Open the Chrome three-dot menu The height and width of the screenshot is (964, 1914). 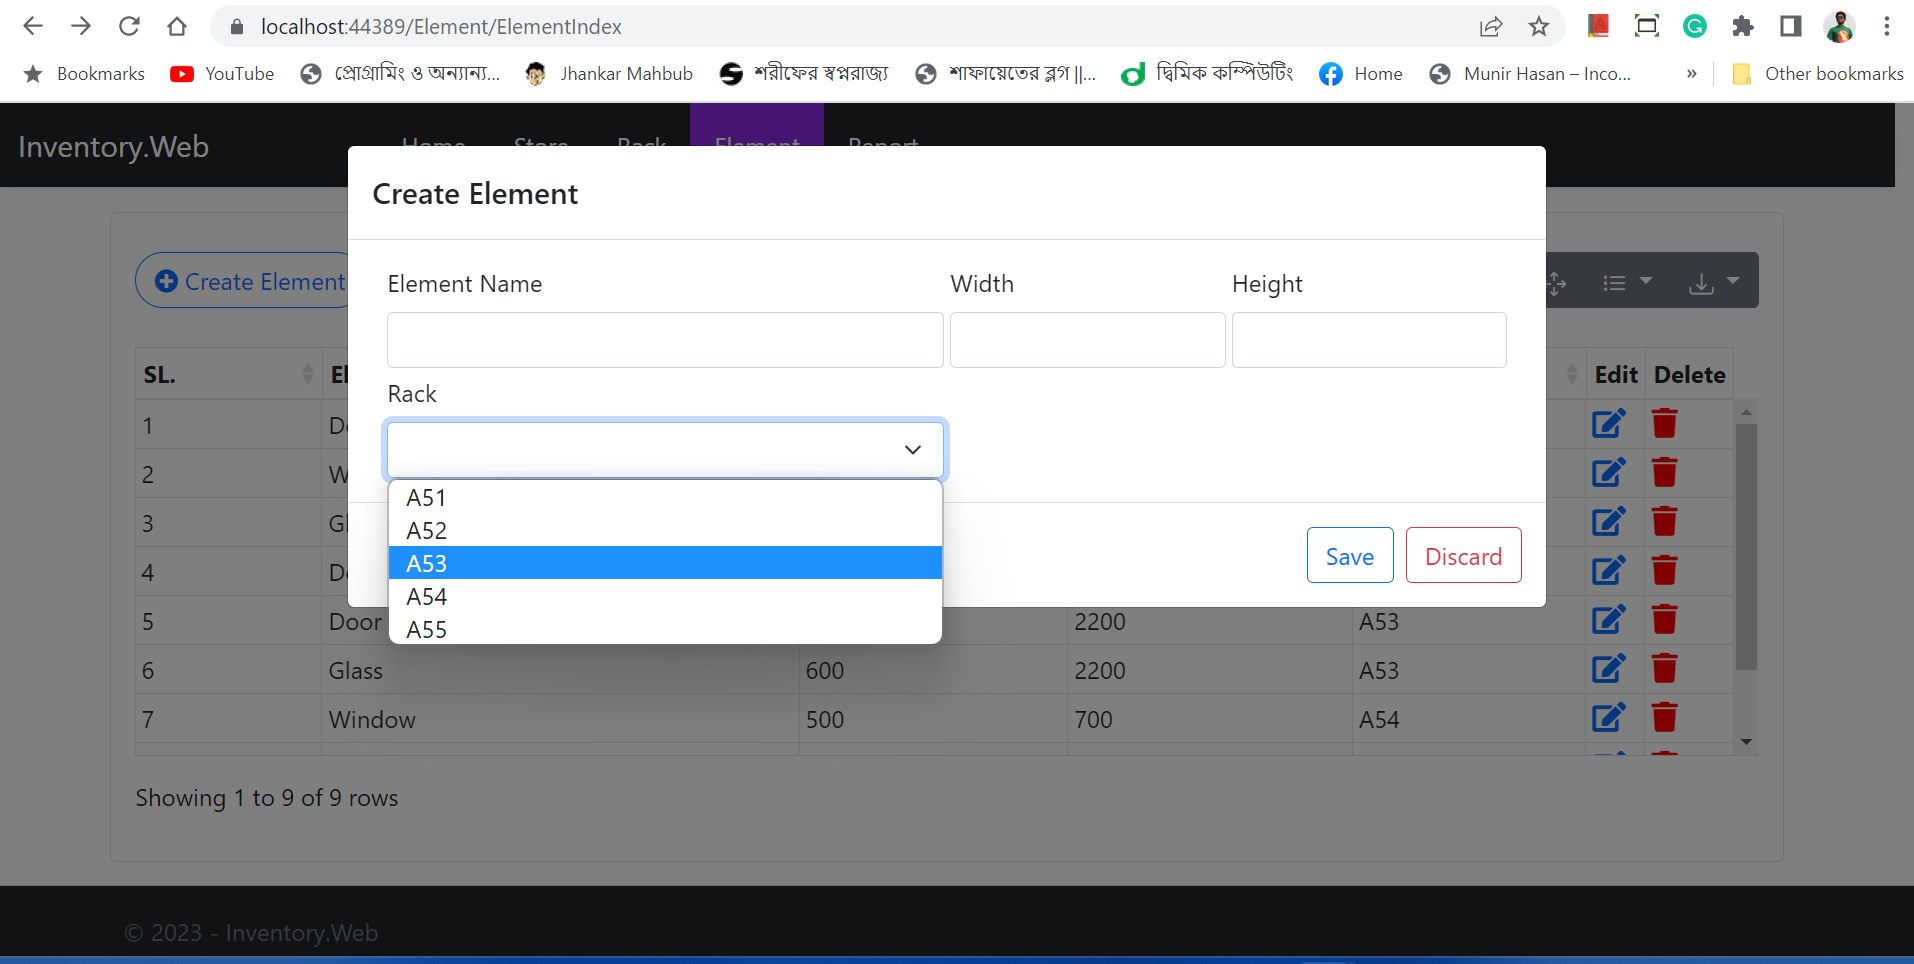[x=1888, y=26]
